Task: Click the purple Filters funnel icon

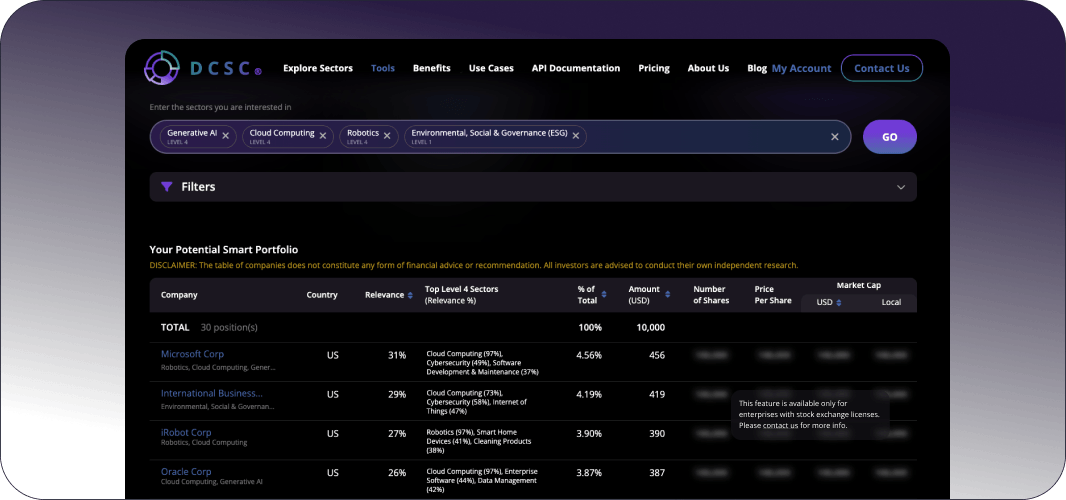Action: click(x=167, y=187)
